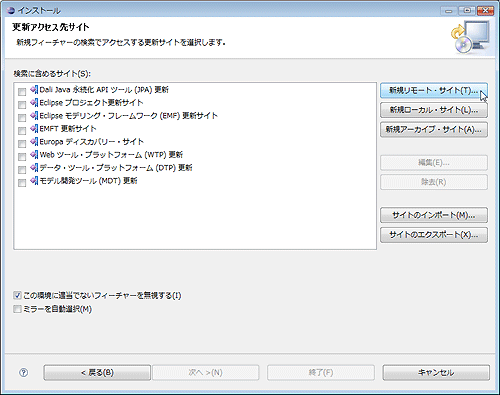Check the Eclipse プロジェクト更新サイト checkbox
500x395 pixels.
tap(22, 105)
